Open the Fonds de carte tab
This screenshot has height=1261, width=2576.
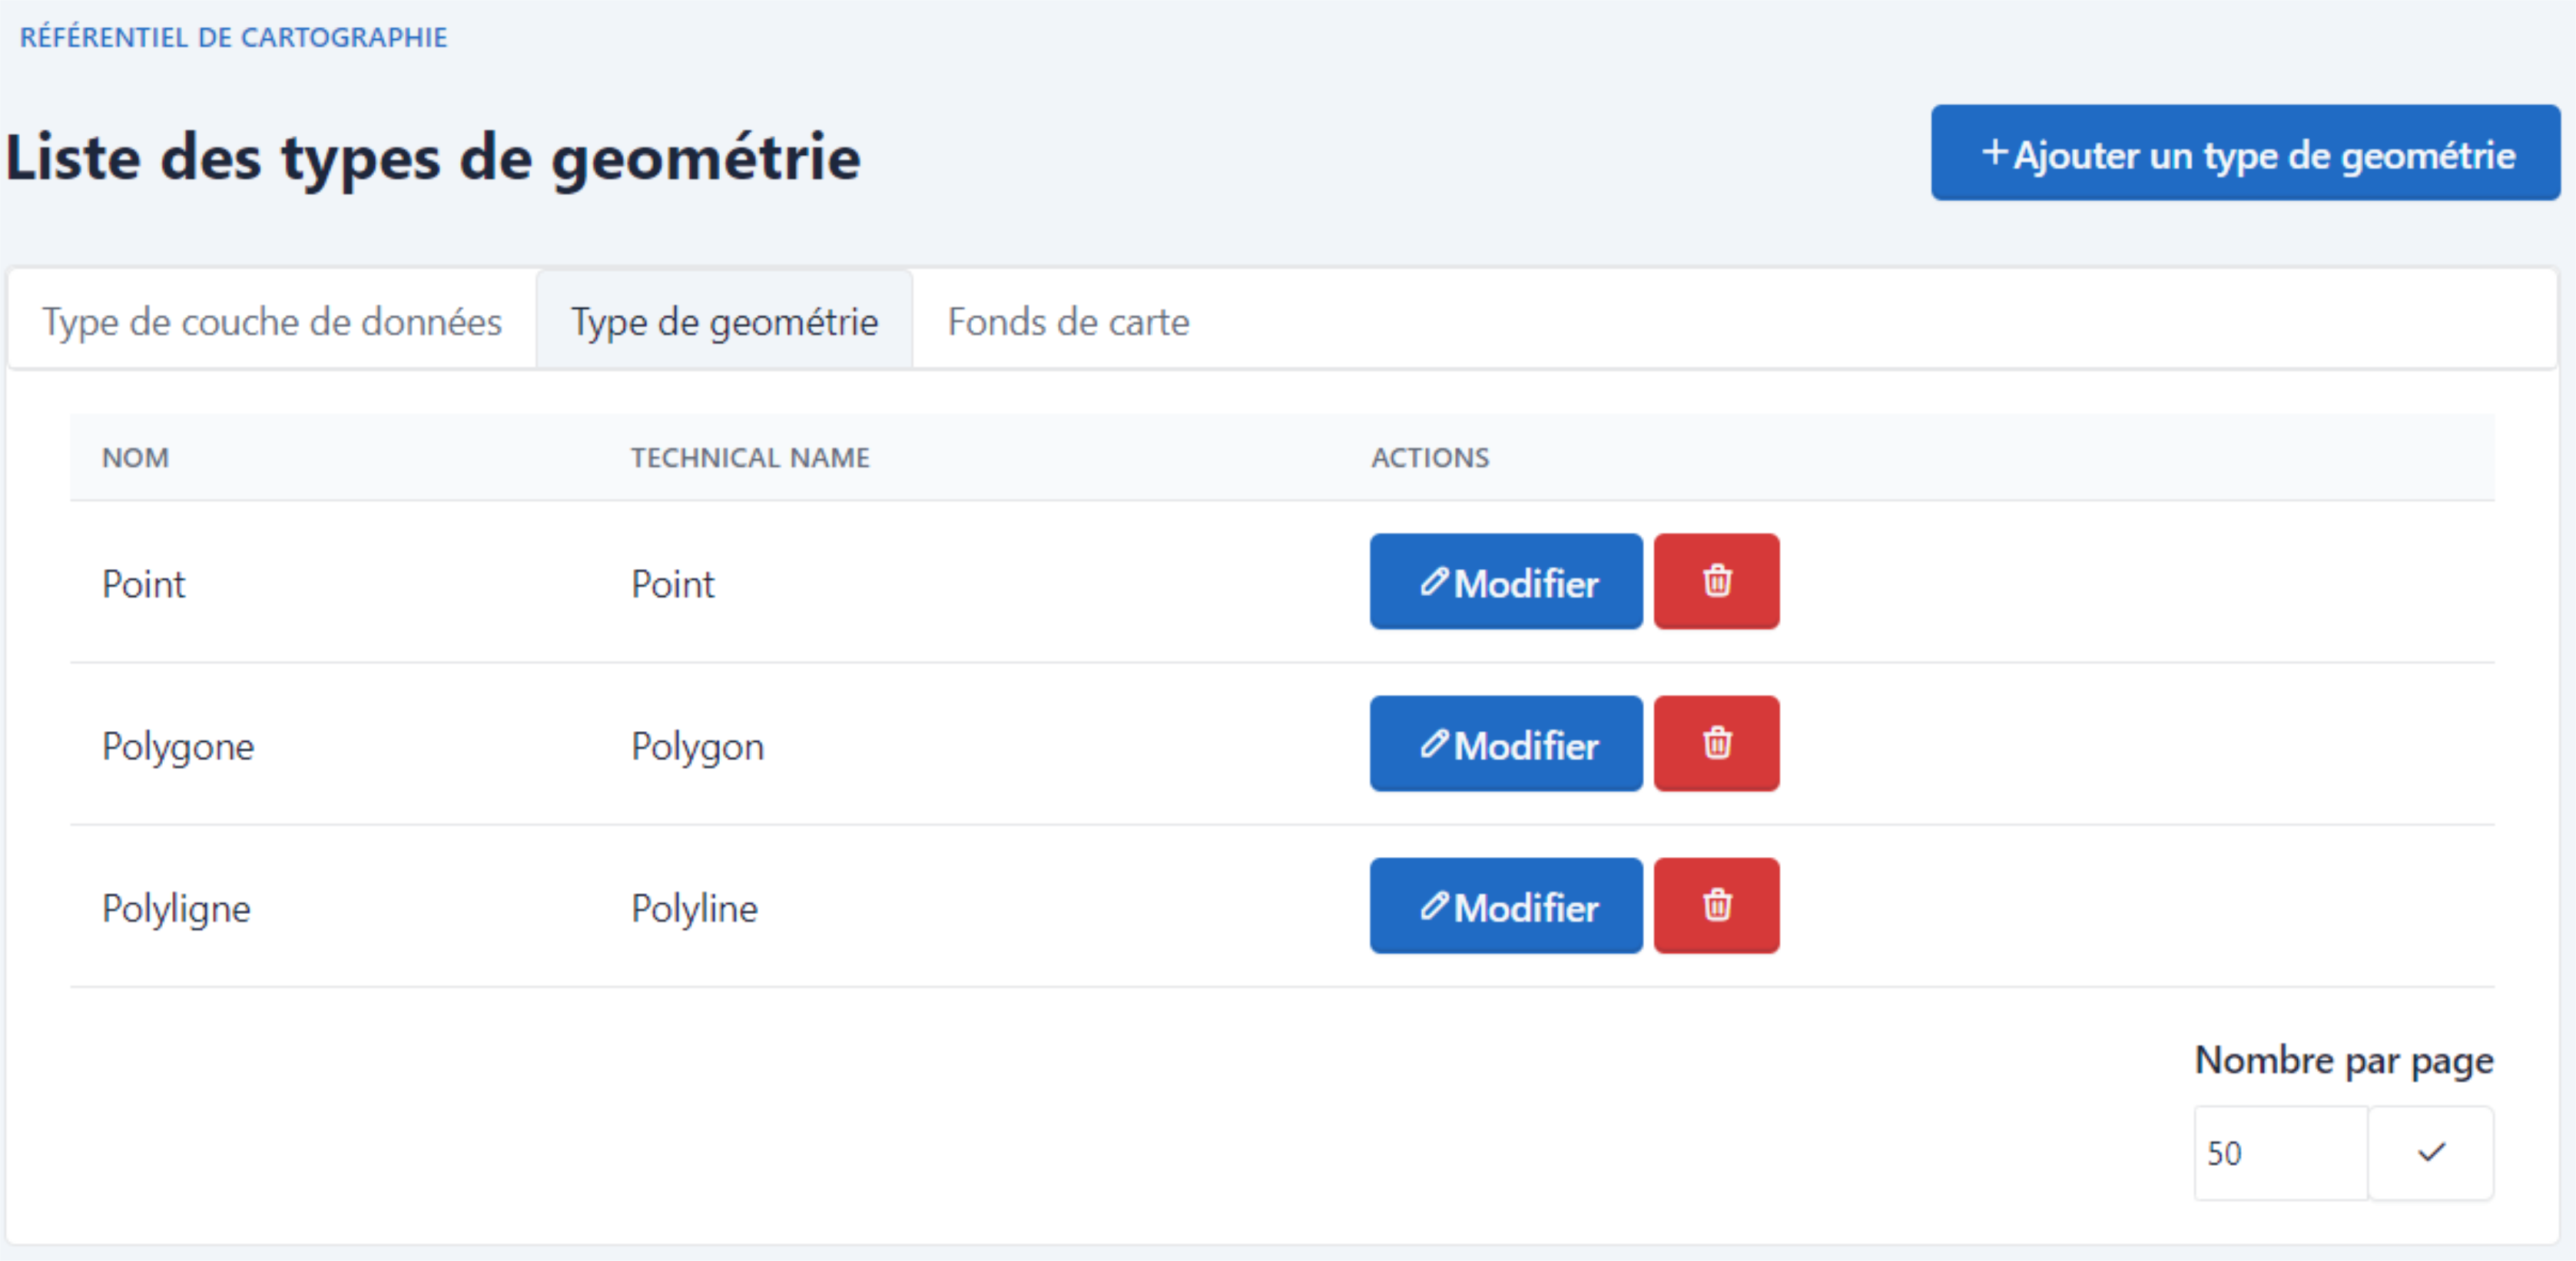click(1068, 321)
